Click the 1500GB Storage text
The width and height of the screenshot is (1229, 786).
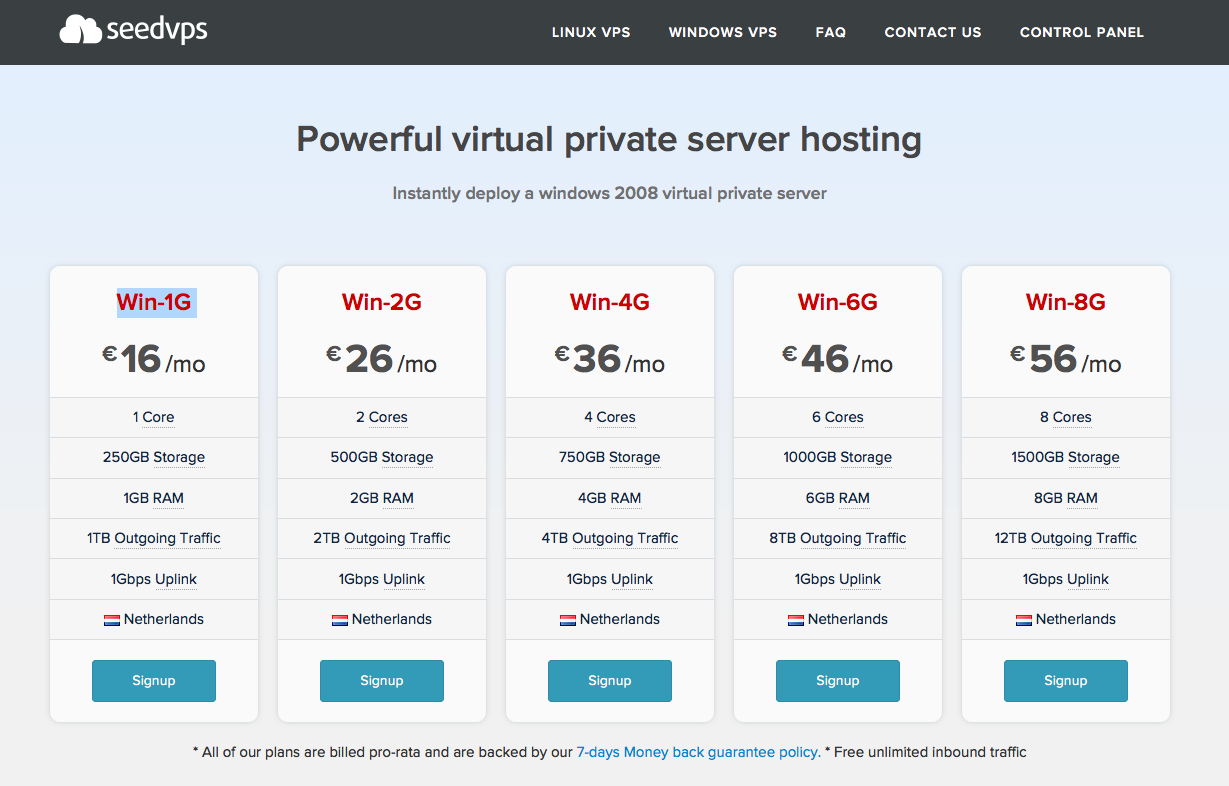point(1066,458)
